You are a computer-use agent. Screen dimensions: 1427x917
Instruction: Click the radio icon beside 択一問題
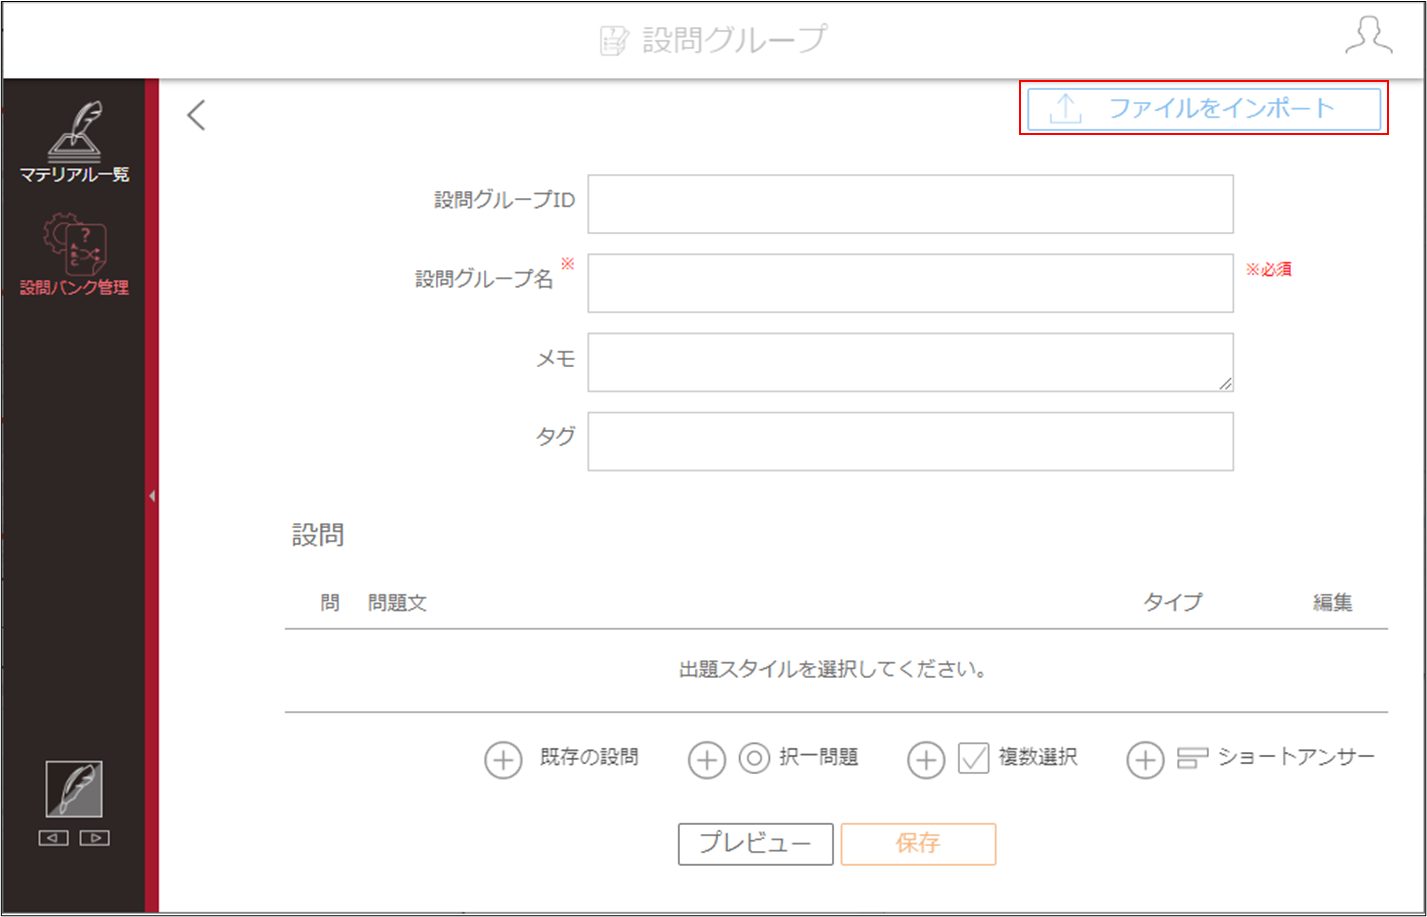click(754, 759)
